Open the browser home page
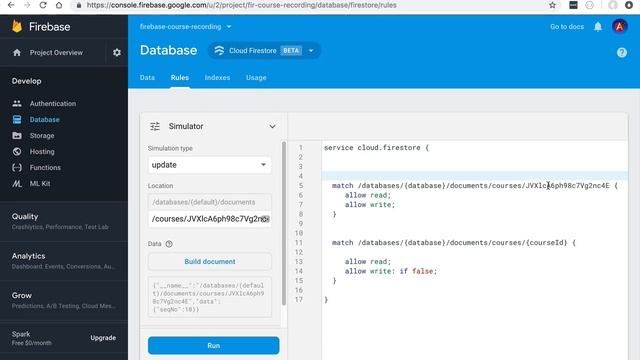The height and width of the screenshot is (360, 640). point(59,5)
